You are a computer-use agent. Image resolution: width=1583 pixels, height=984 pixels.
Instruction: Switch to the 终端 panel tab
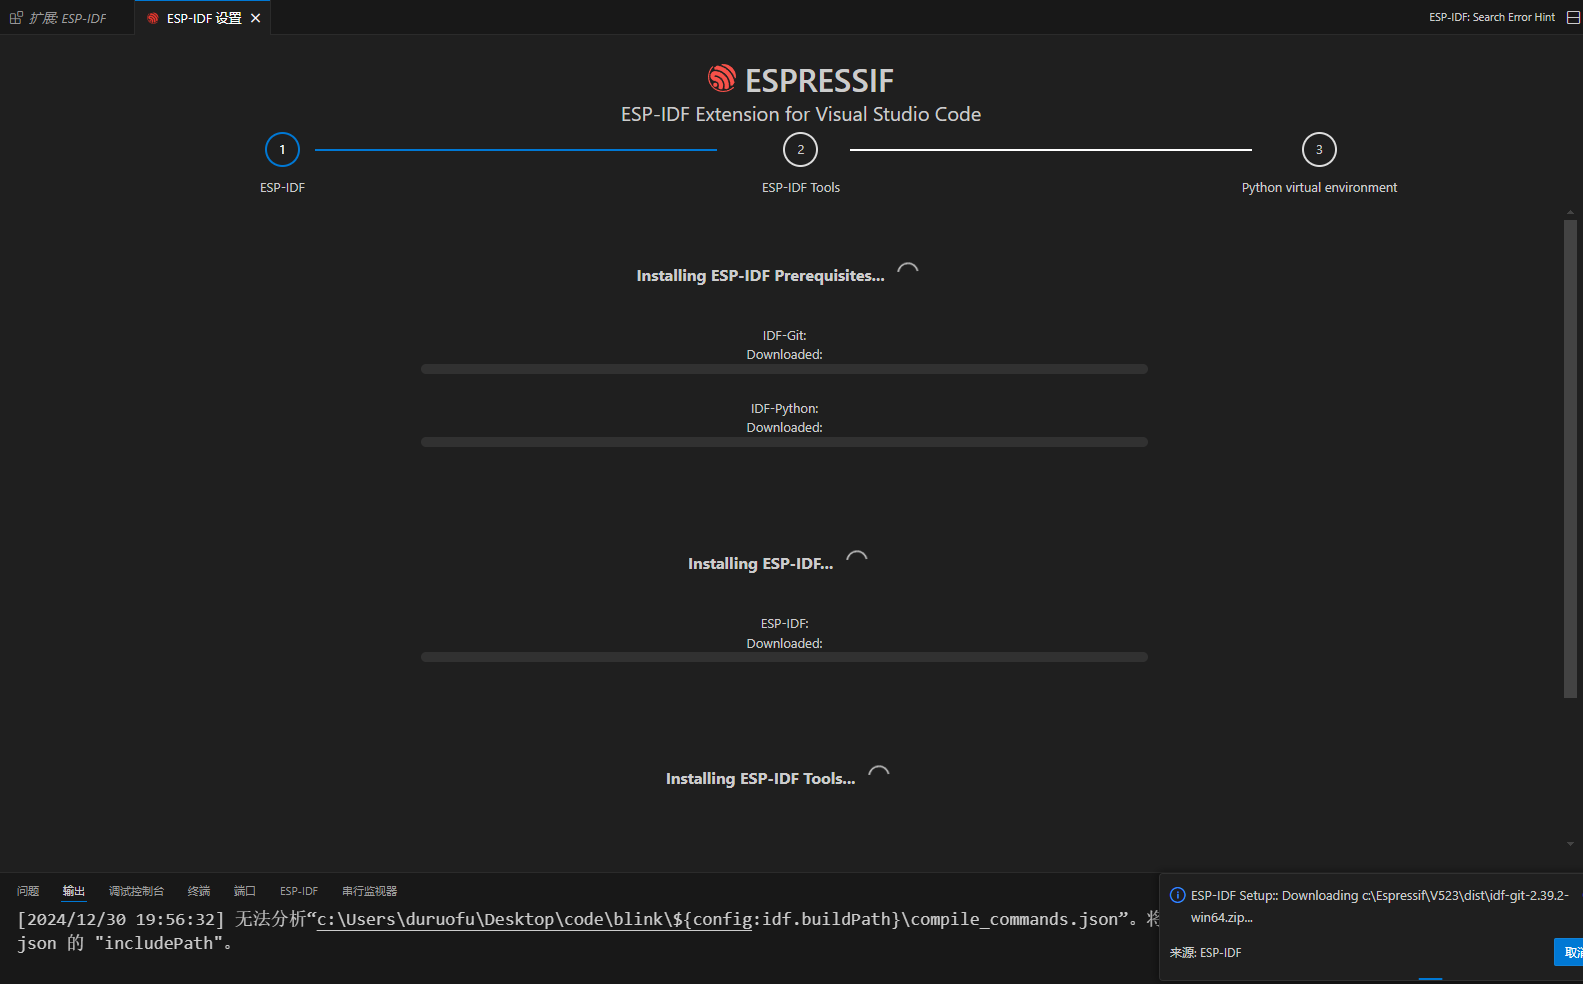199,891
